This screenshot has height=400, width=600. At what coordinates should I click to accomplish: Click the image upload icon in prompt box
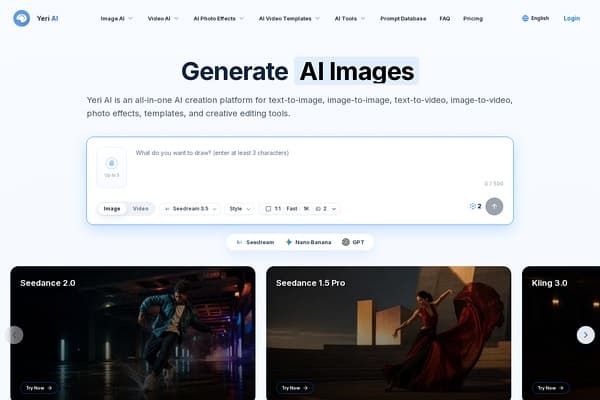111,163
